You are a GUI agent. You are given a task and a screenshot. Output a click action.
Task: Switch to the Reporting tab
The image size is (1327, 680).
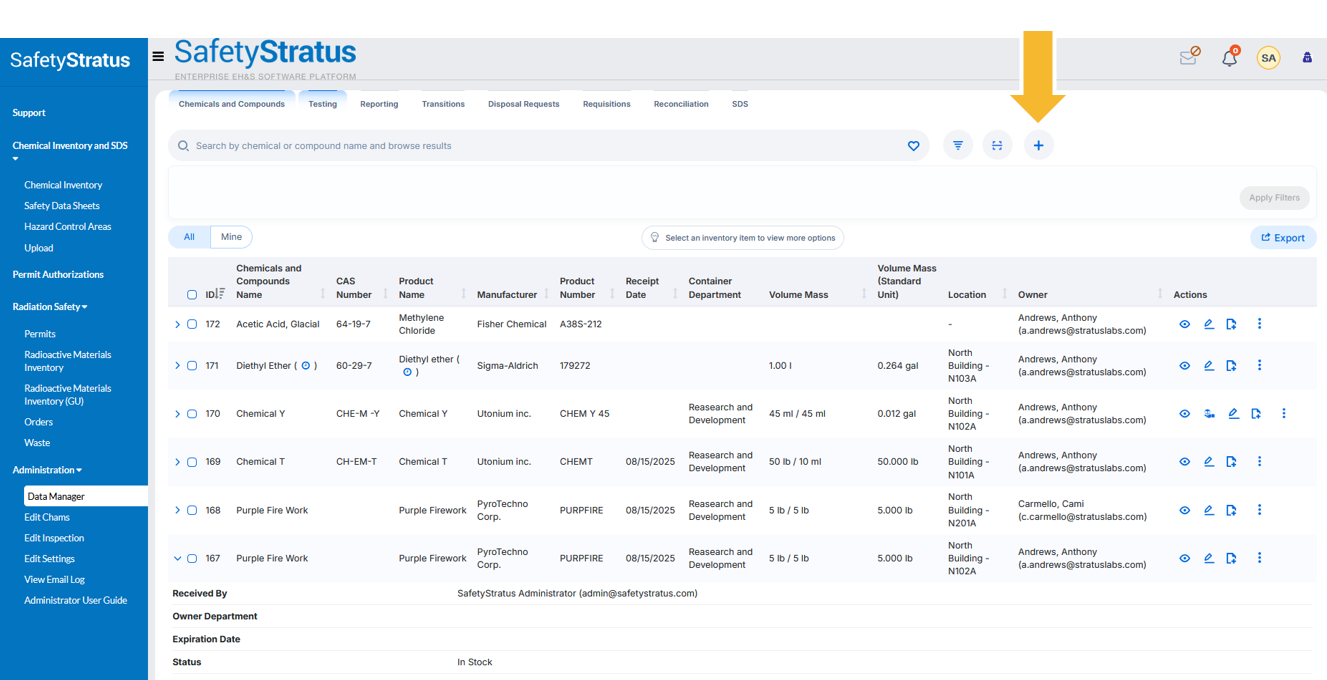[379, 104]
